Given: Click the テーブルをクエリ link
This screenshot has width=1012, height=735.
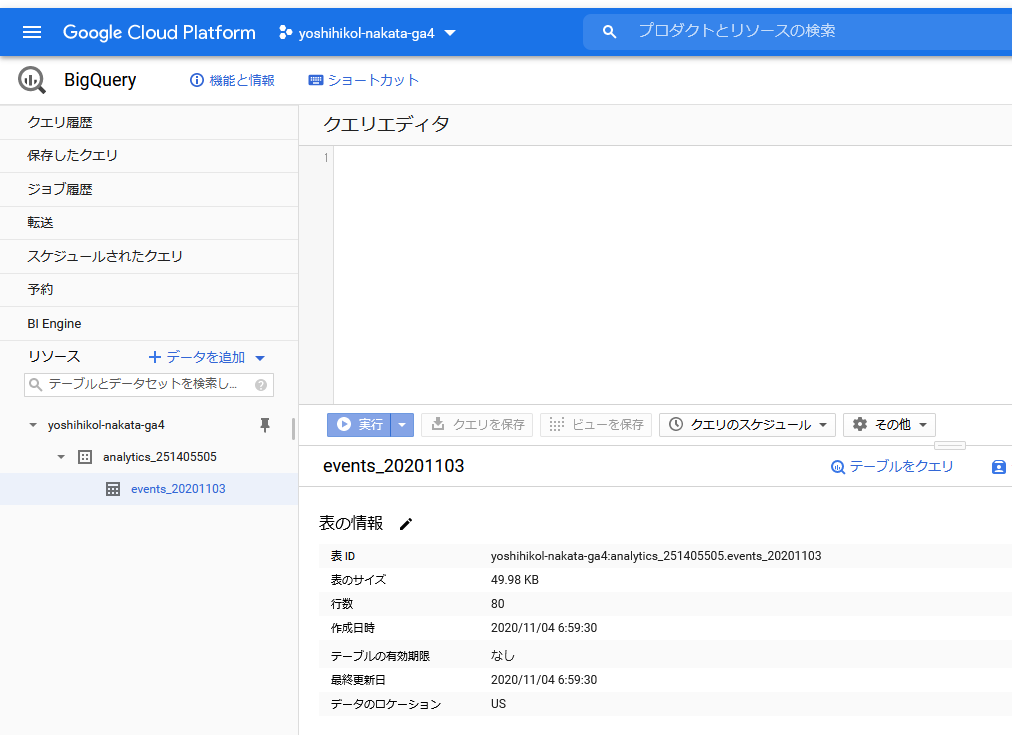Looking at the screenshot, I should pos(892,467).
